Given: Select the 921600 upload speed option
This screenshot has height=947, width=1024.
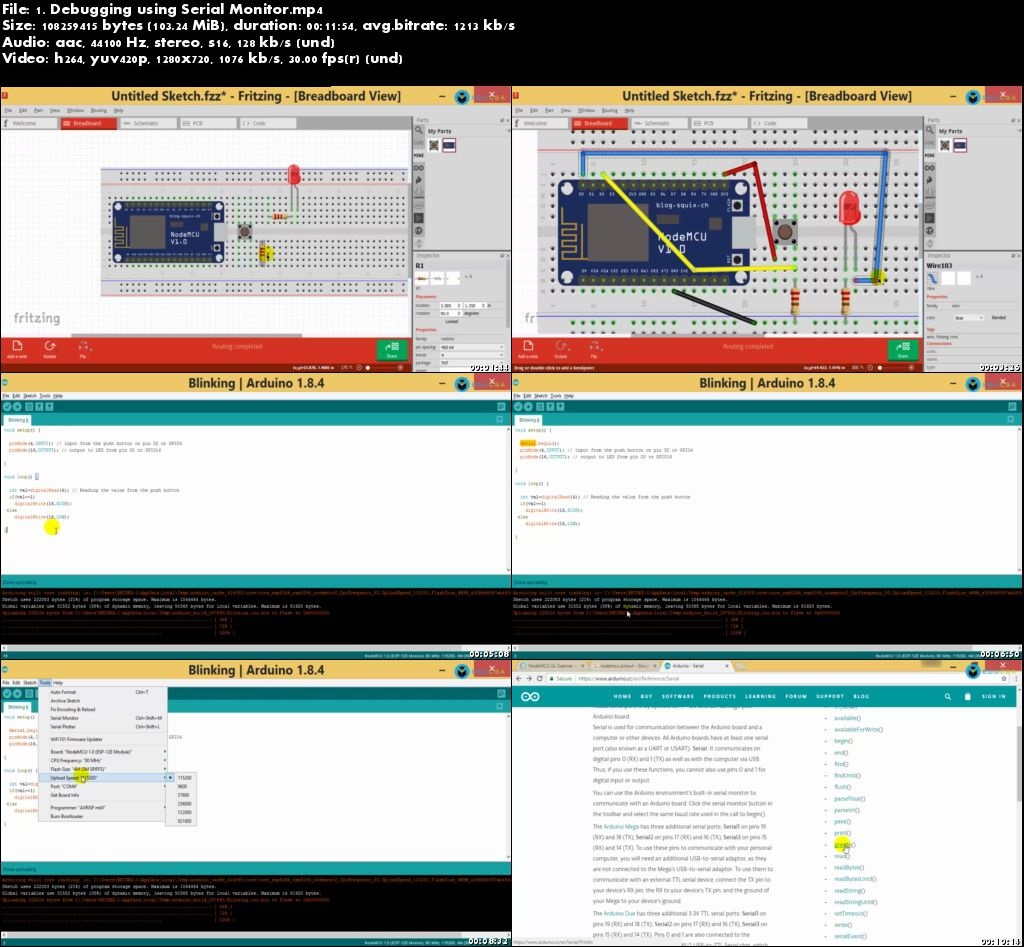Looking at the screenshot, I should pyautogui.click(x=184, y=821).
